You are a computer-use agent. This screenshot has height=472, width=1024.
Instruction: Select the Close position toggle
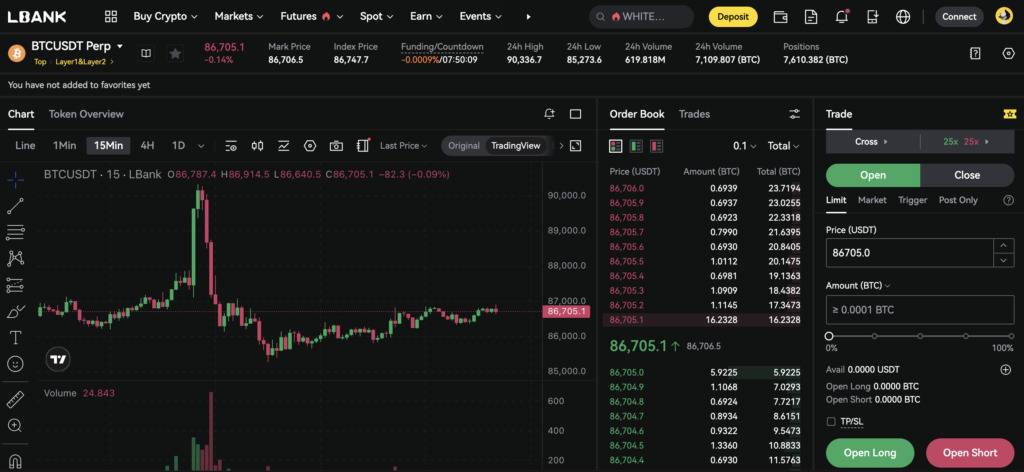tap(967, 175)
